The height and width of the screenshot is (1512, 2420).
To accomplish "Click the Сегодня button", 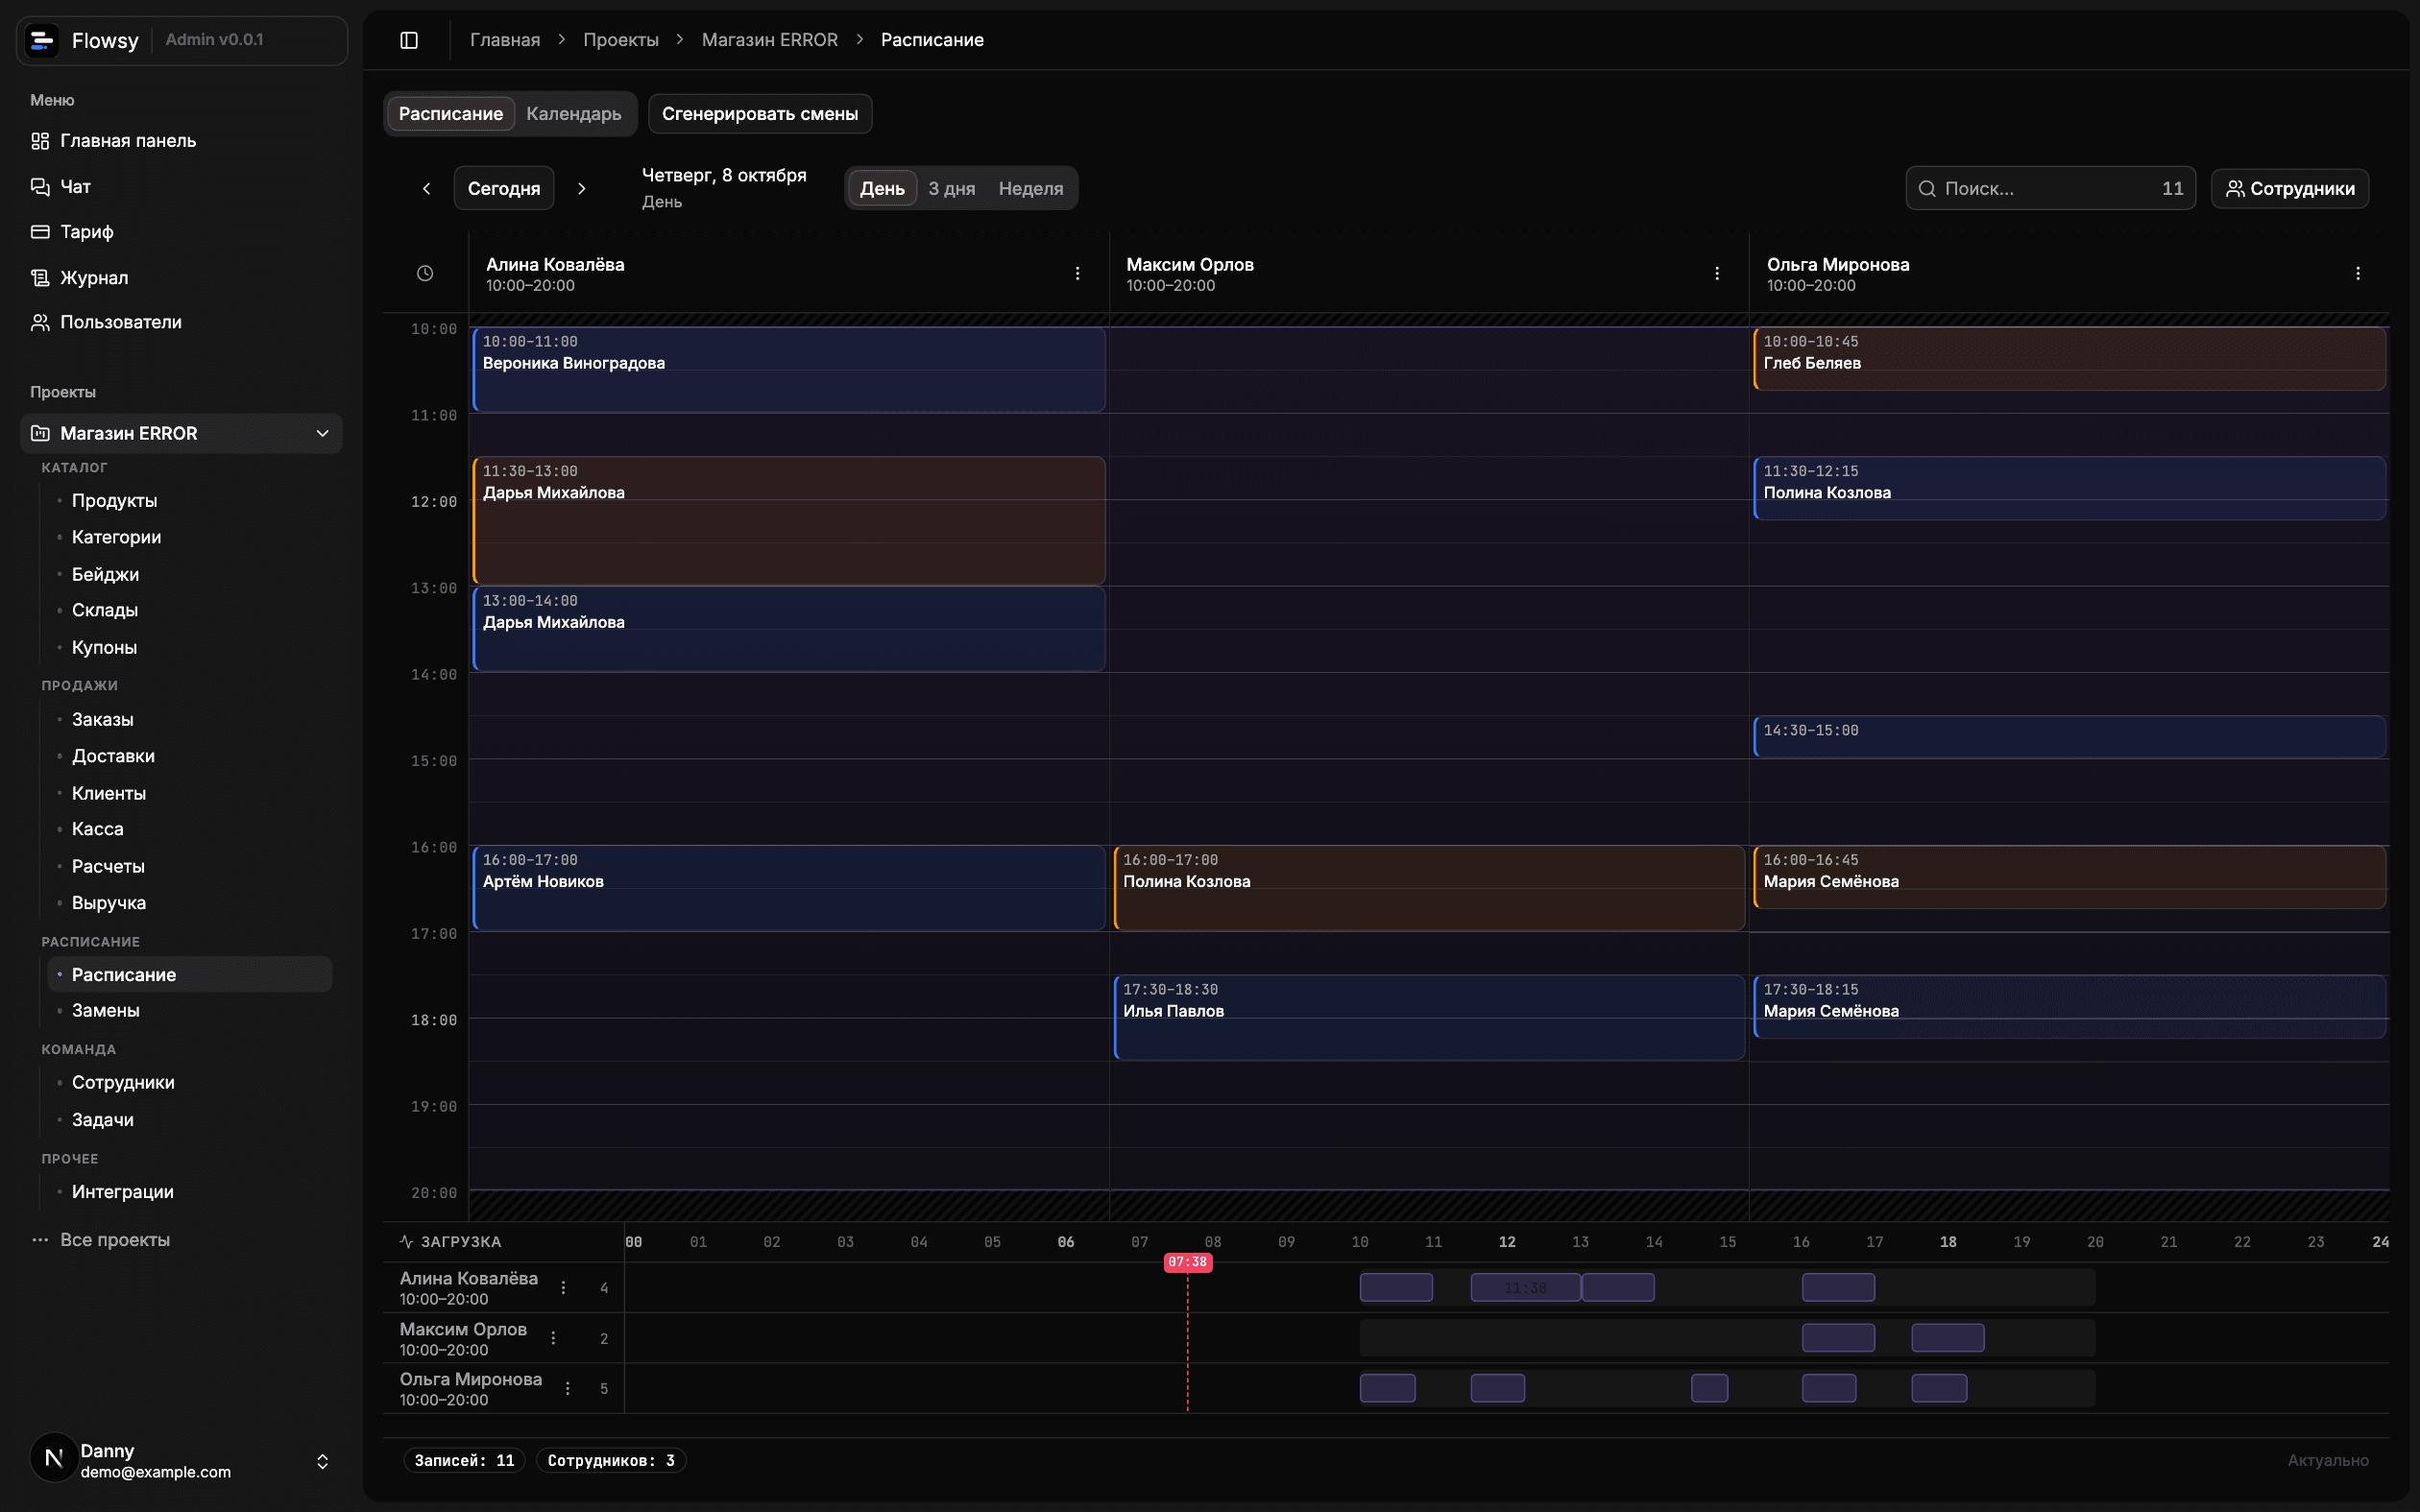I will pos(504,188).
